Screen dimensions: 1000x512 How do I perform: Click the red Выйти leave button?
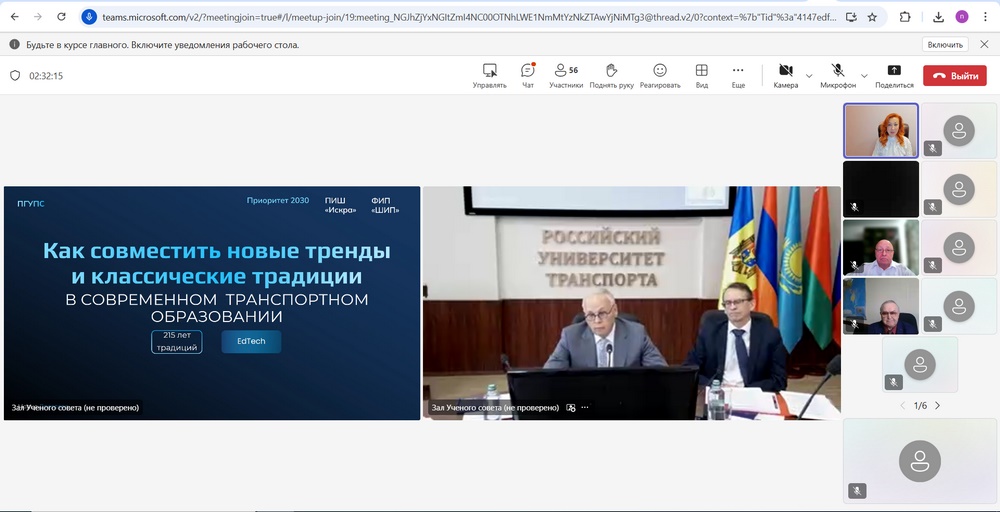(955, 75)
